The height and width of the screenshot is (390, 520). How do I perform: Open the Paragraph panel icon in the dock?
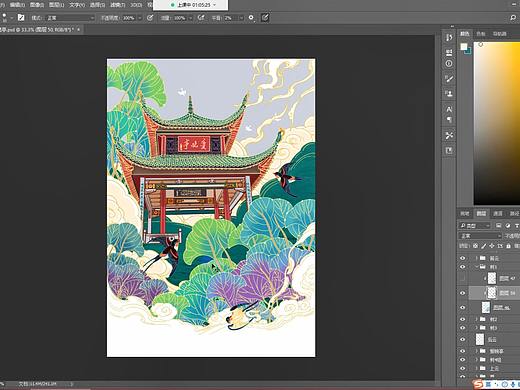(x=449, y=120)
